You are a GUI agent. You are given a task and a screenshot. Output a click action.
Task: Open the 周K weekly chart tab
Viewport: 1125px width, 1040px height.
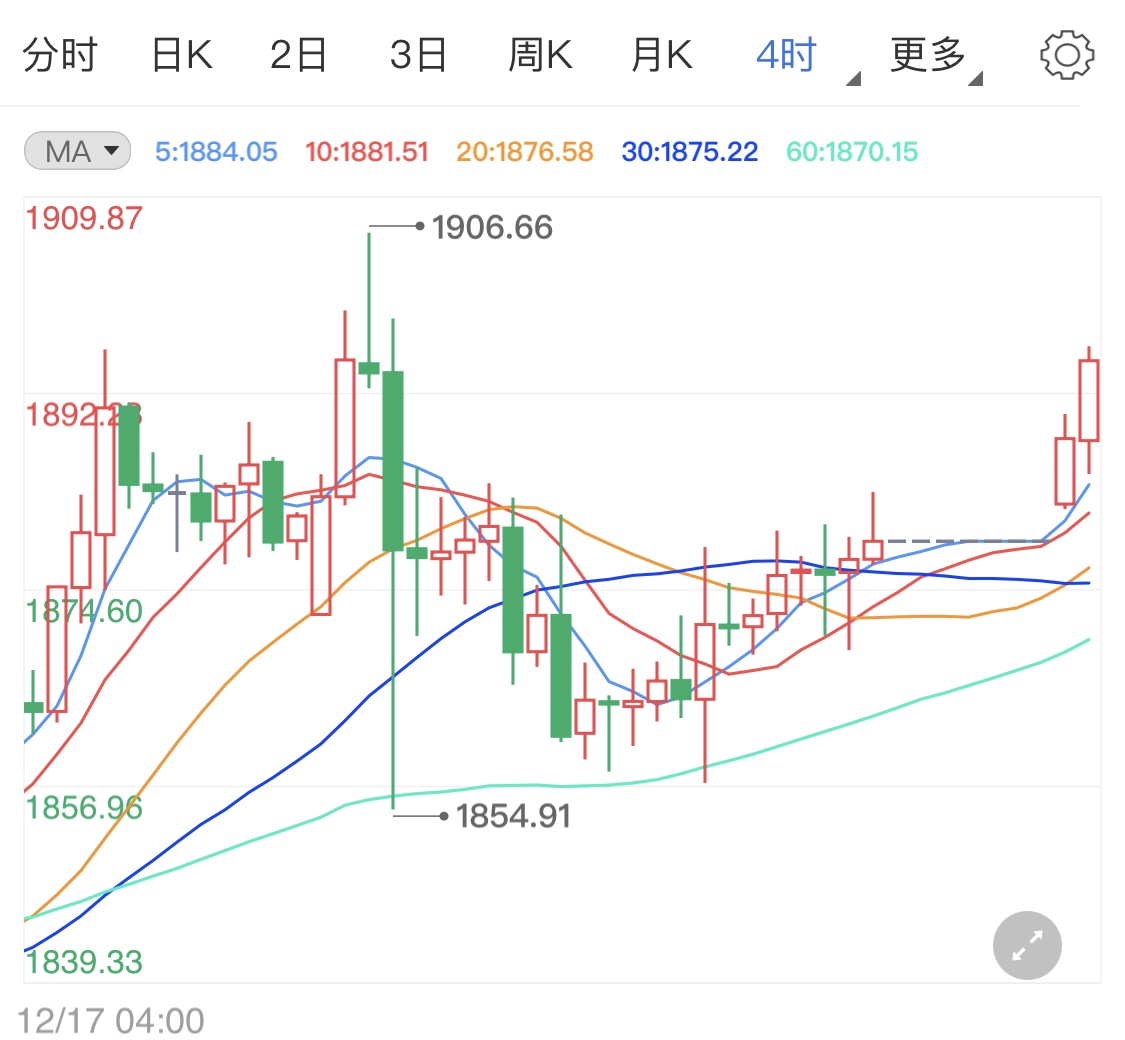click(540, 55)
